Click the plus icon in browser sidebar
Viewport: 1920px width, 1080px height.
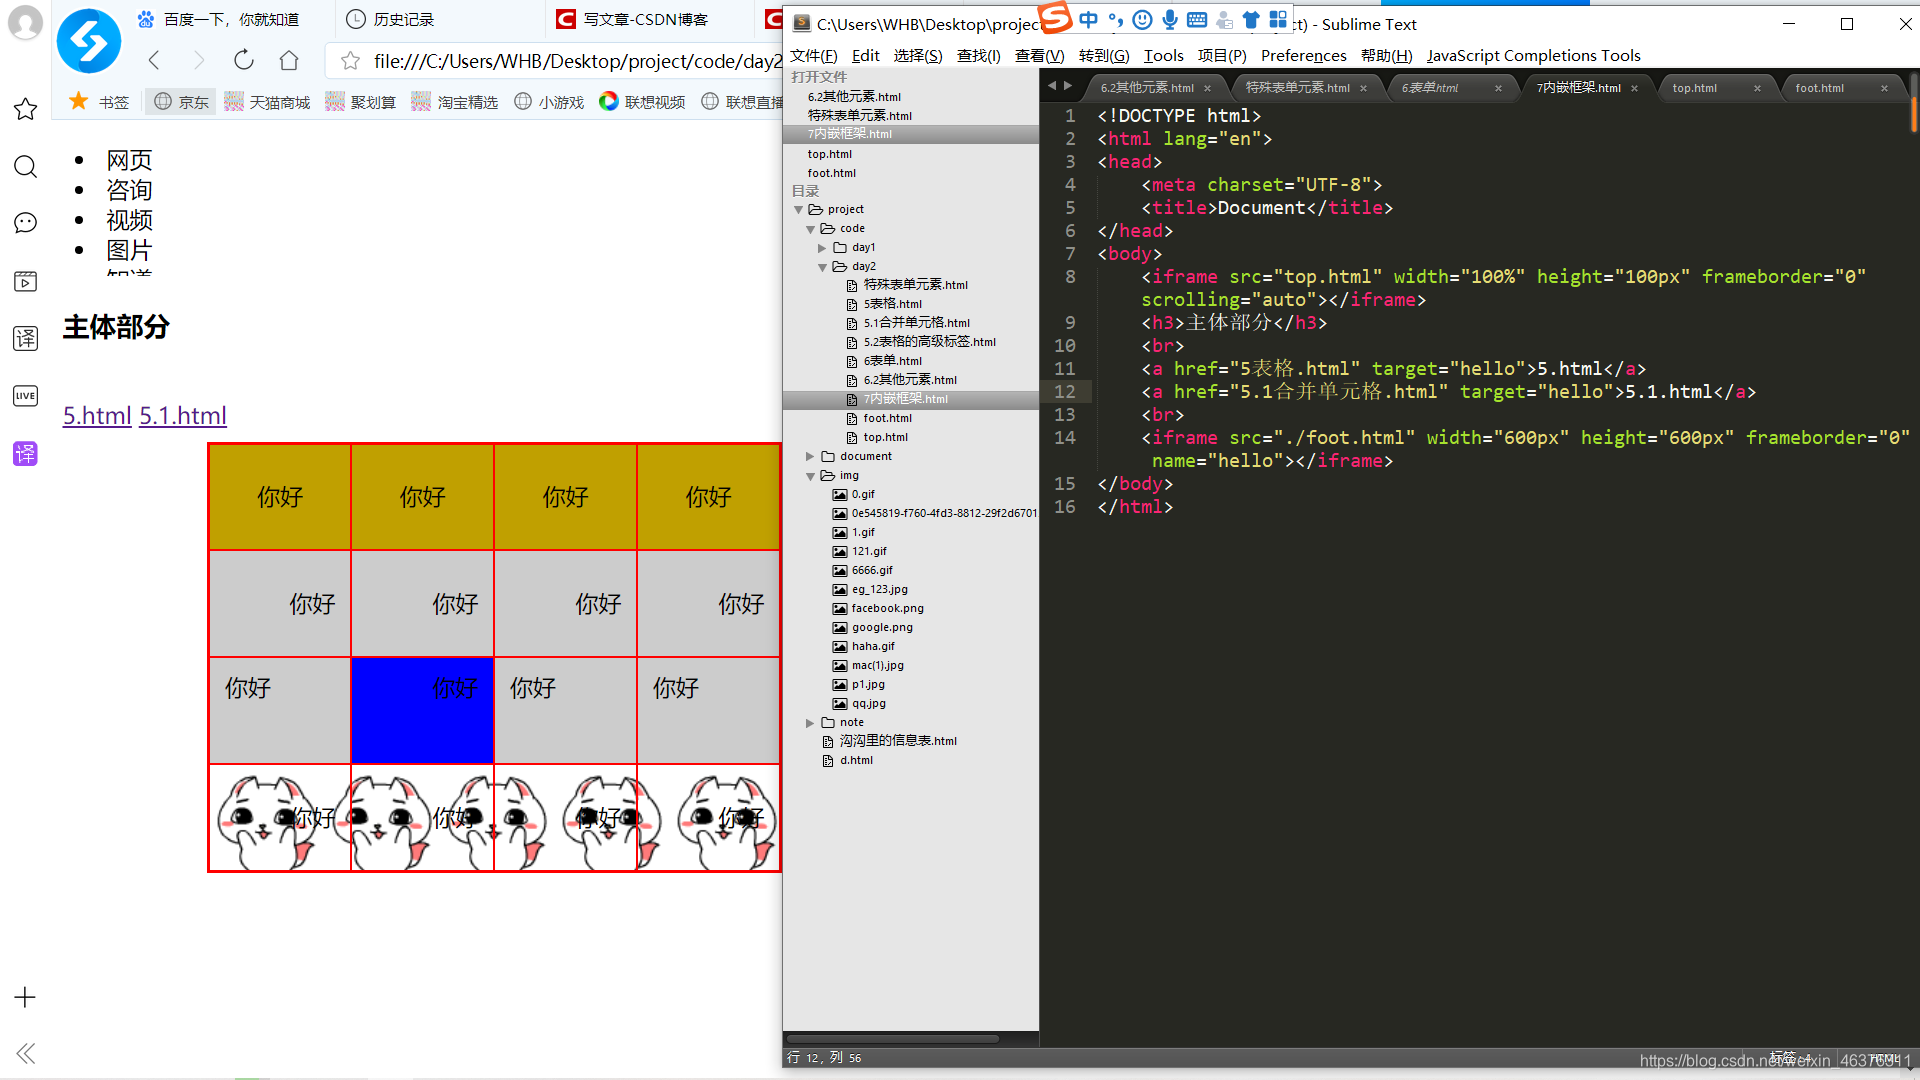tap(25, 997)
